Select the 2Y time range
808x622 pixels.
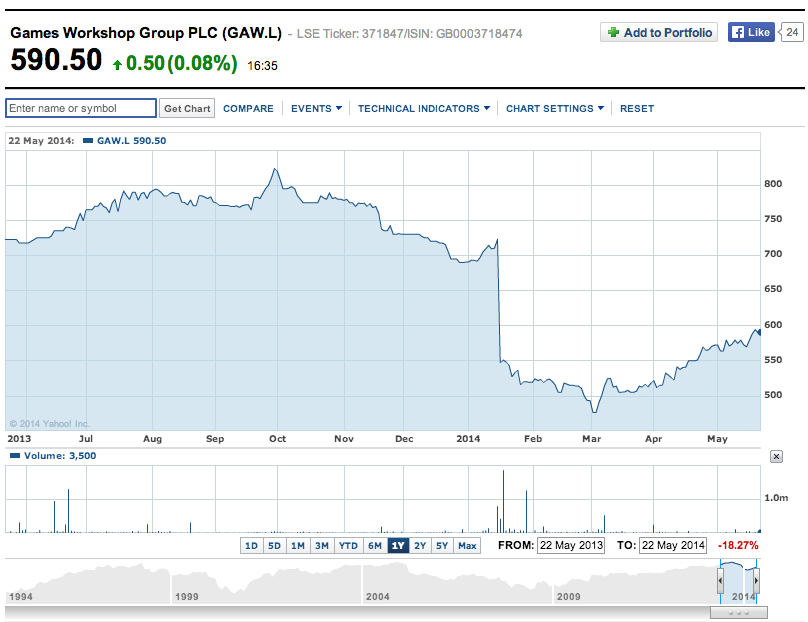pyautogui.click(x=420, y=546)
